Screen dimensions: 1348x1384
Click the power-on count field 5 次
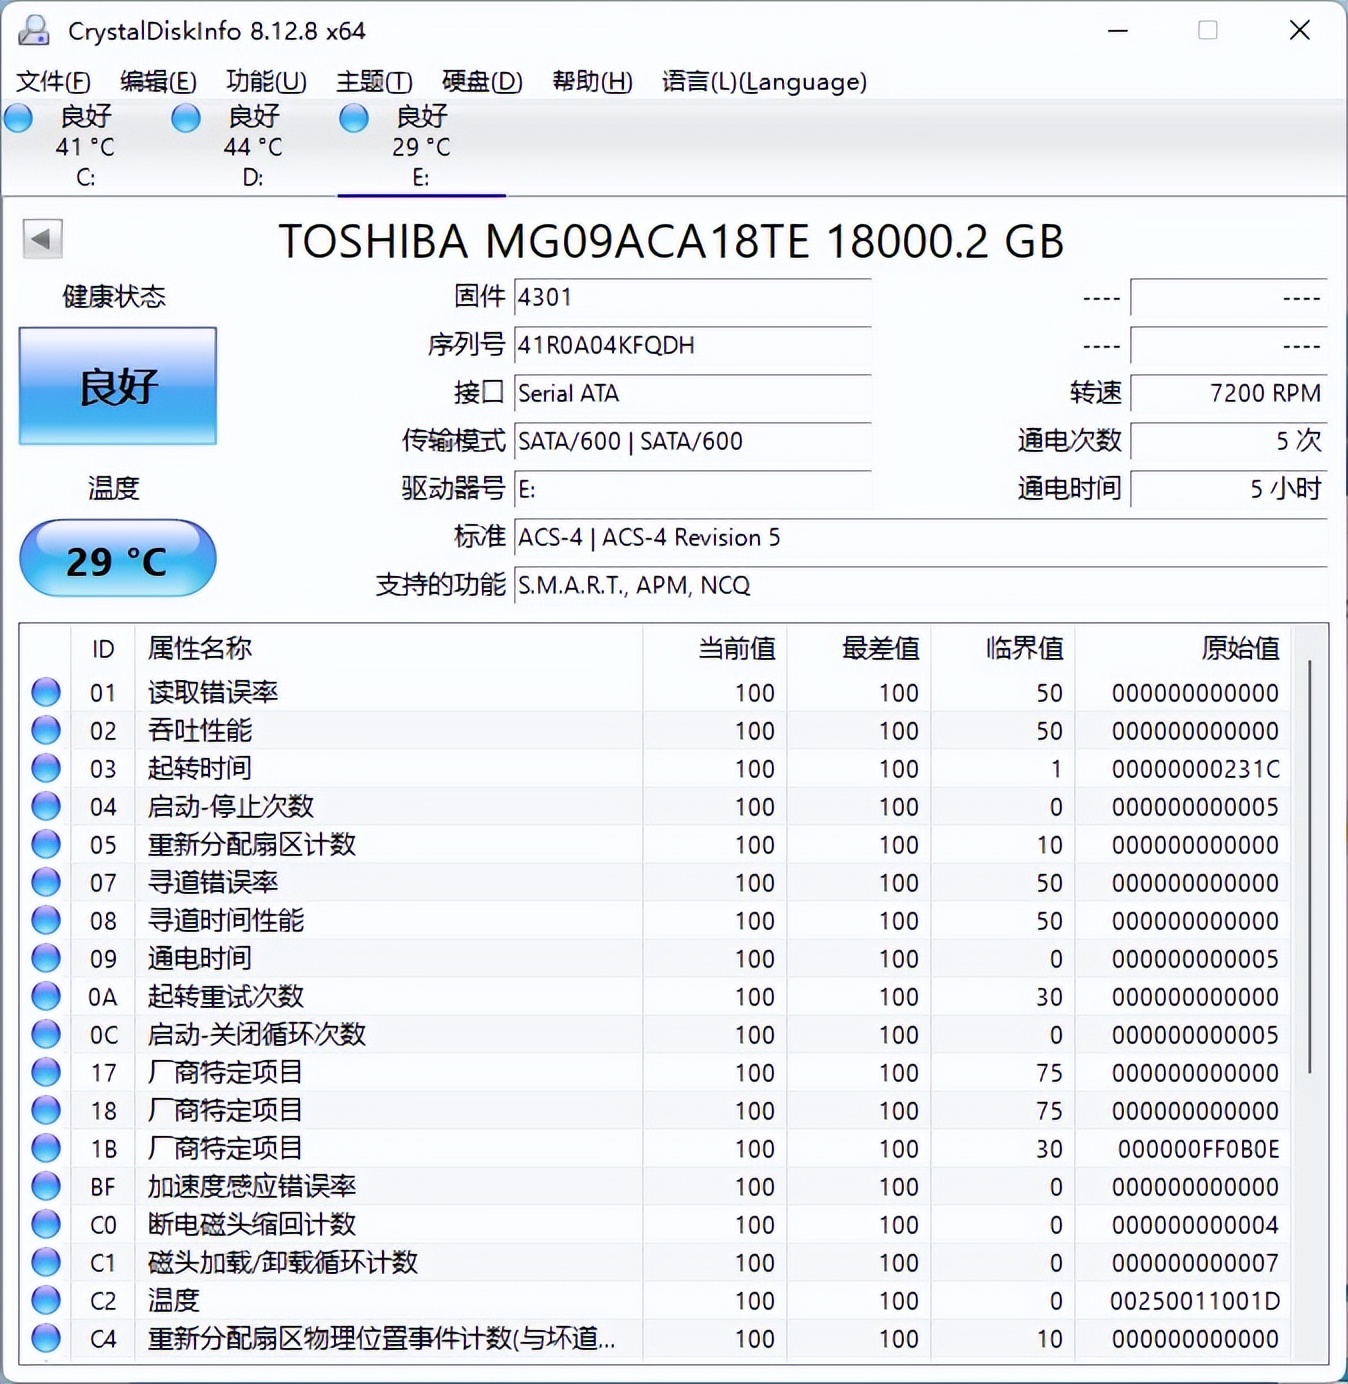click(x=1229, y=441)
